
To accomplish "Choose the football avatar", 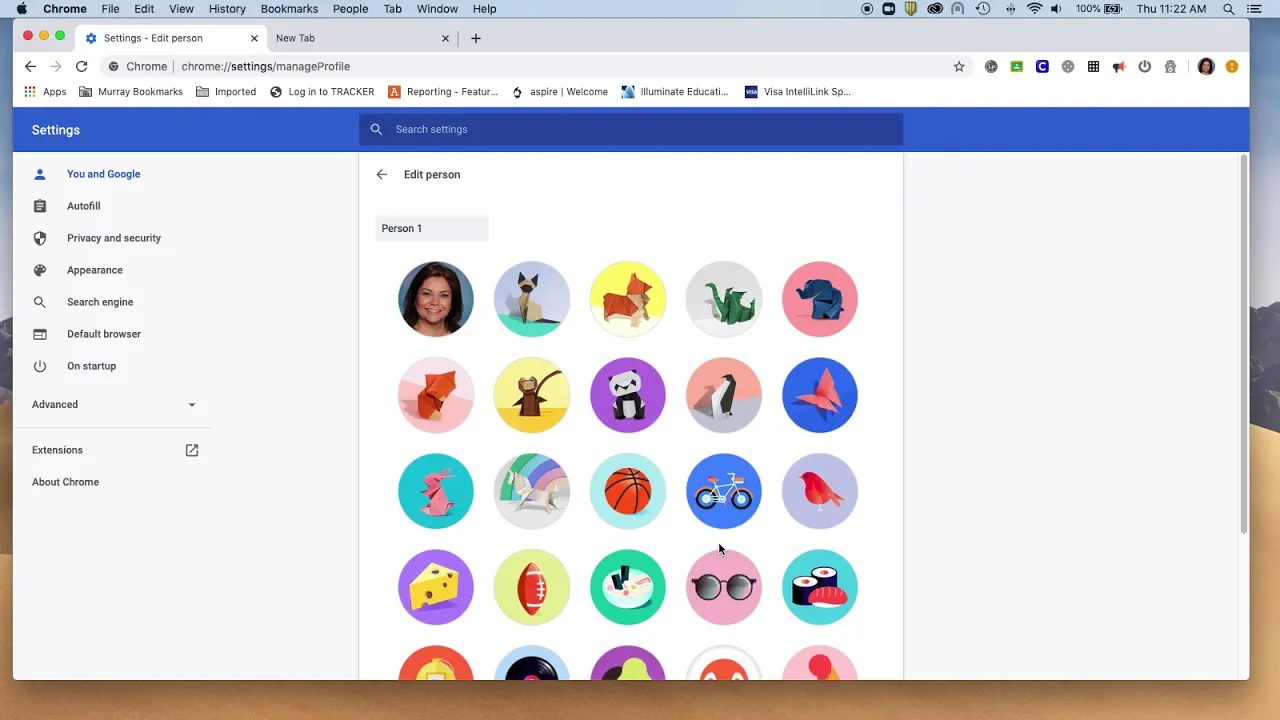I will [532, 587].
